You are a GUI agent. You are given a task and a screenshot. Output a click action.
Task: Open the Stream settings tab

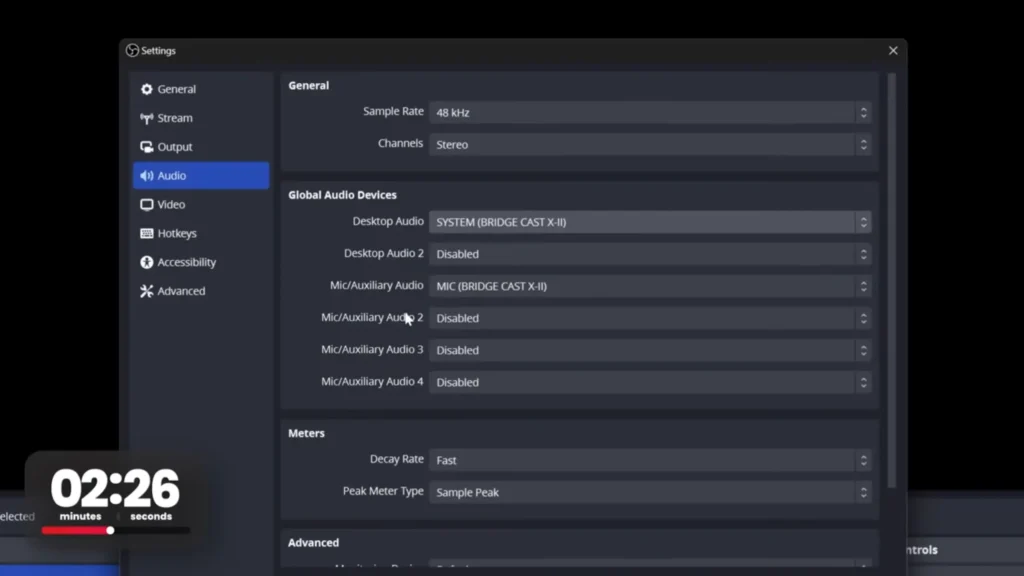coord(201,118)
